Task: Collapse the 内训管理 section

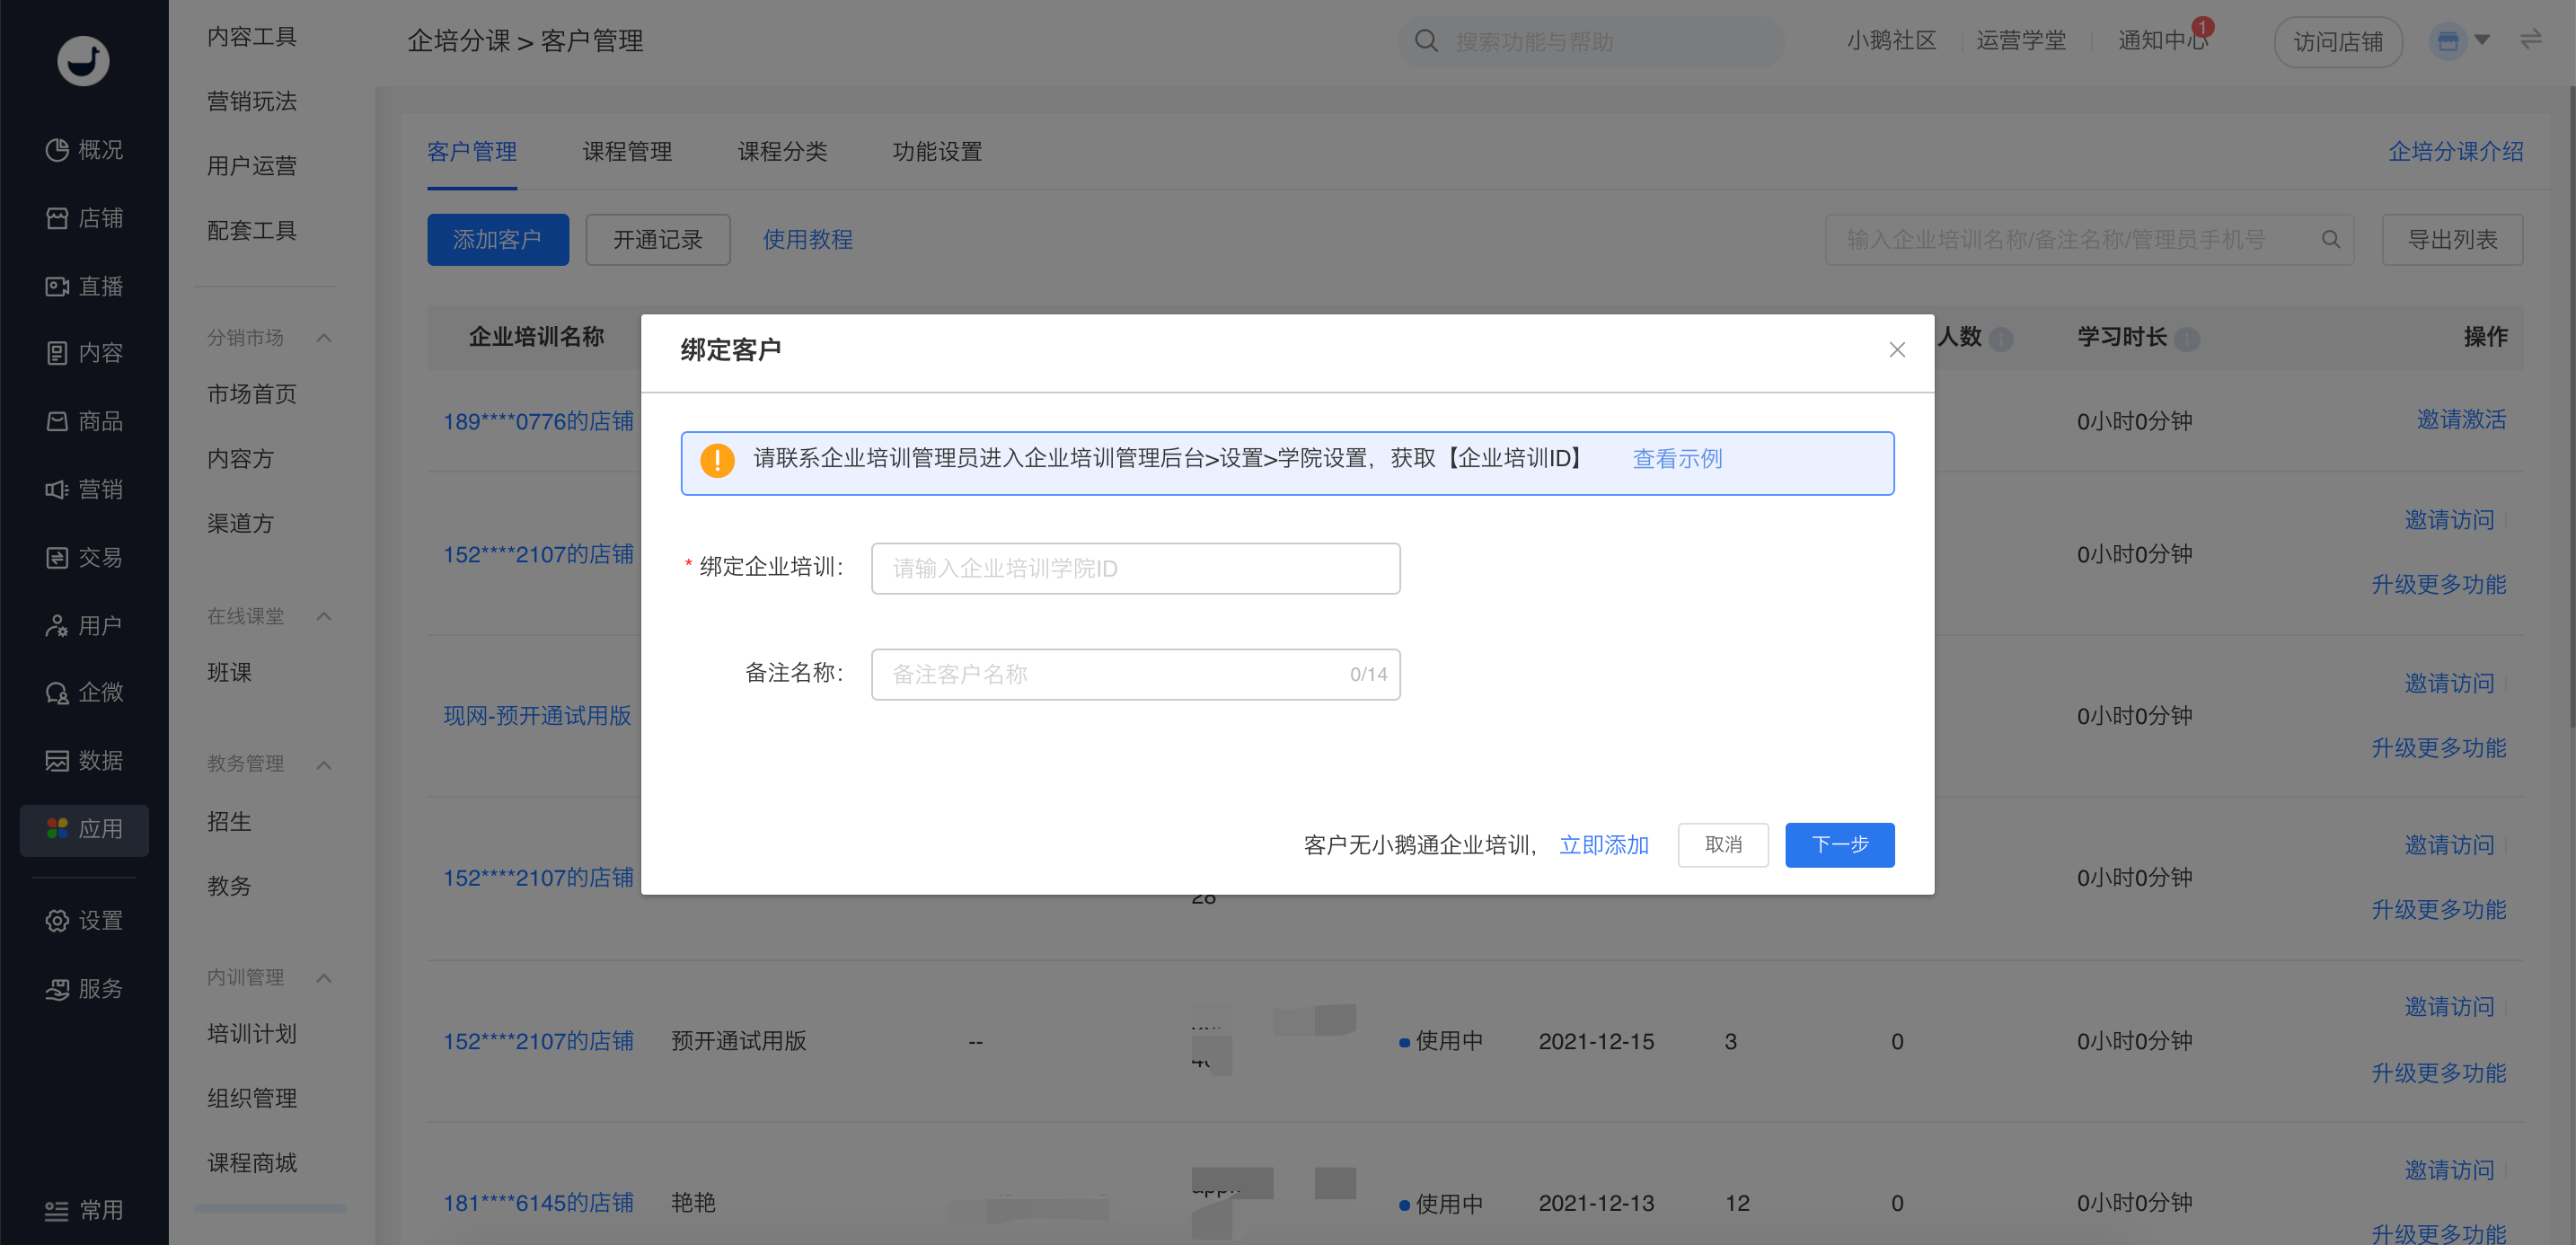Action: [x=323, y=978]
